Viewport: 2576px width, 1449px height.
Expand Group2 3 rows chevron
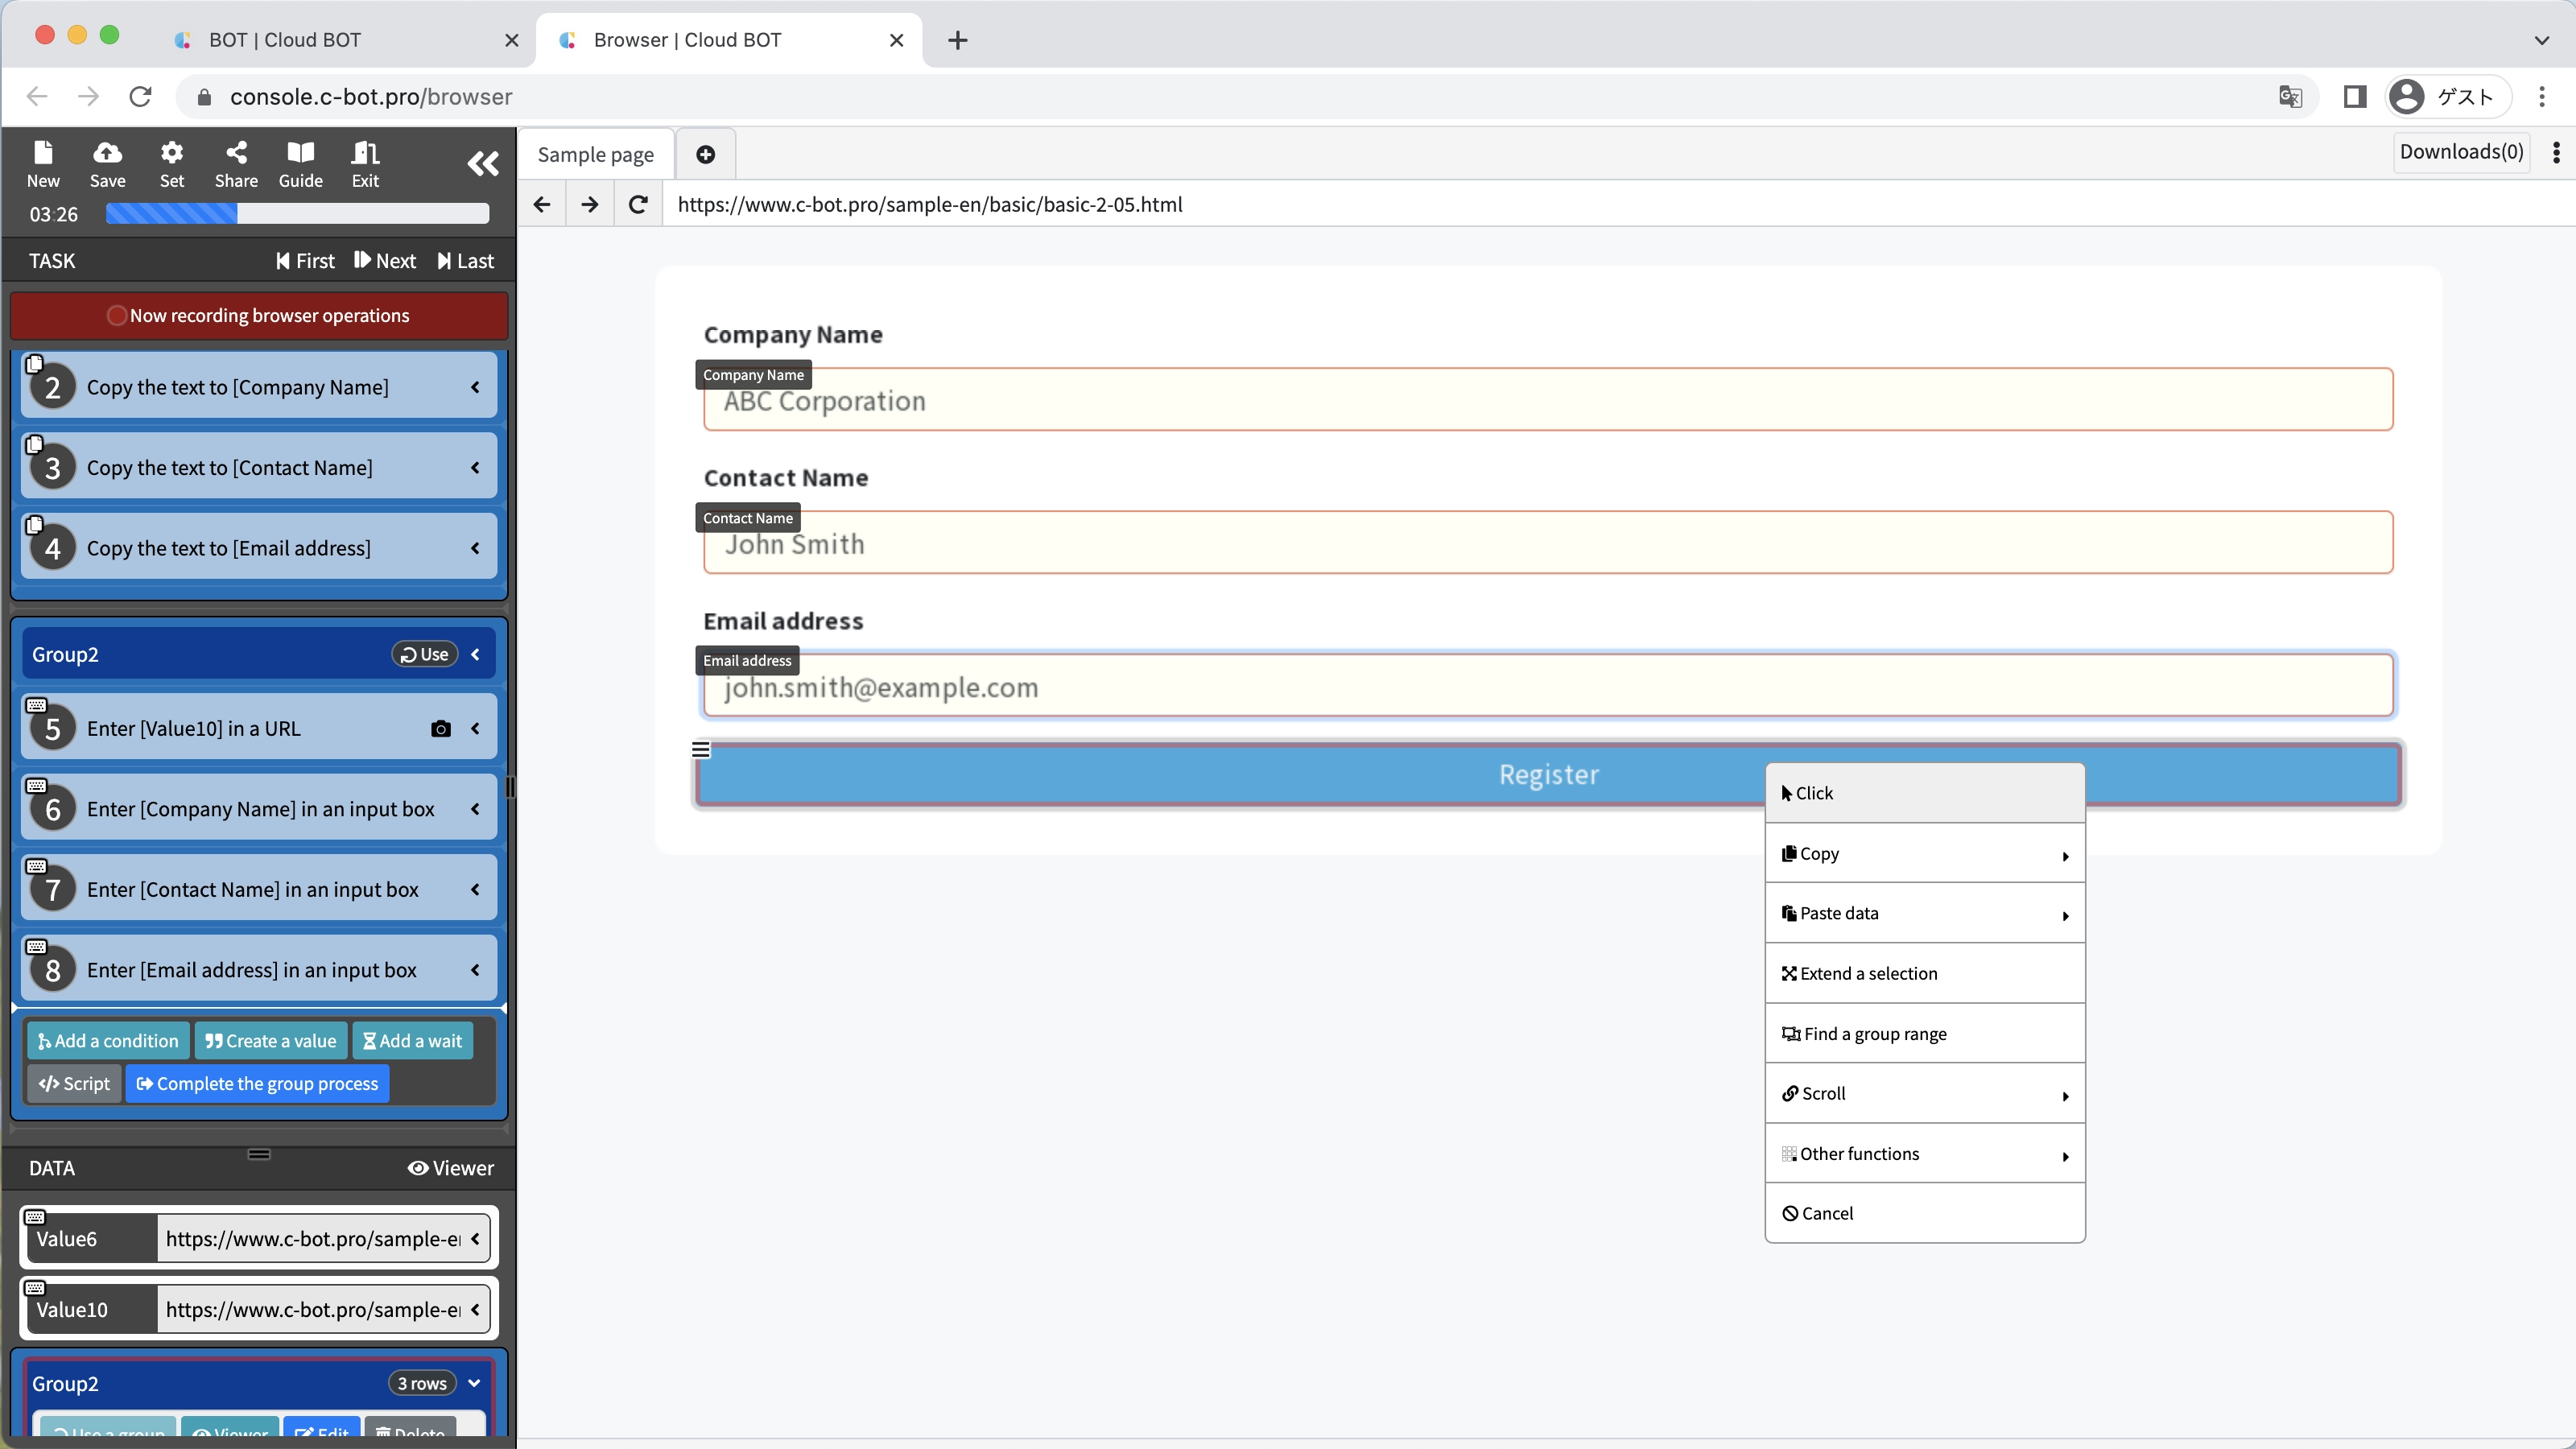[x=474, y=1383]
